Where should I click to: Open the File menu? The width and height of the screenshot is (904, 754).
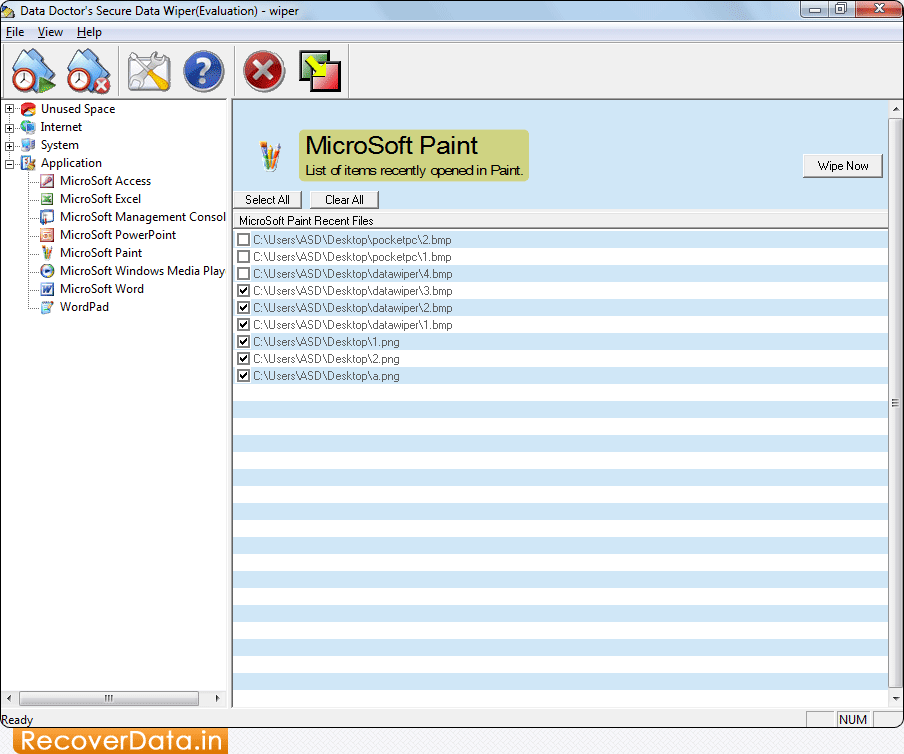pyautogui.click(x=15, y=32)
